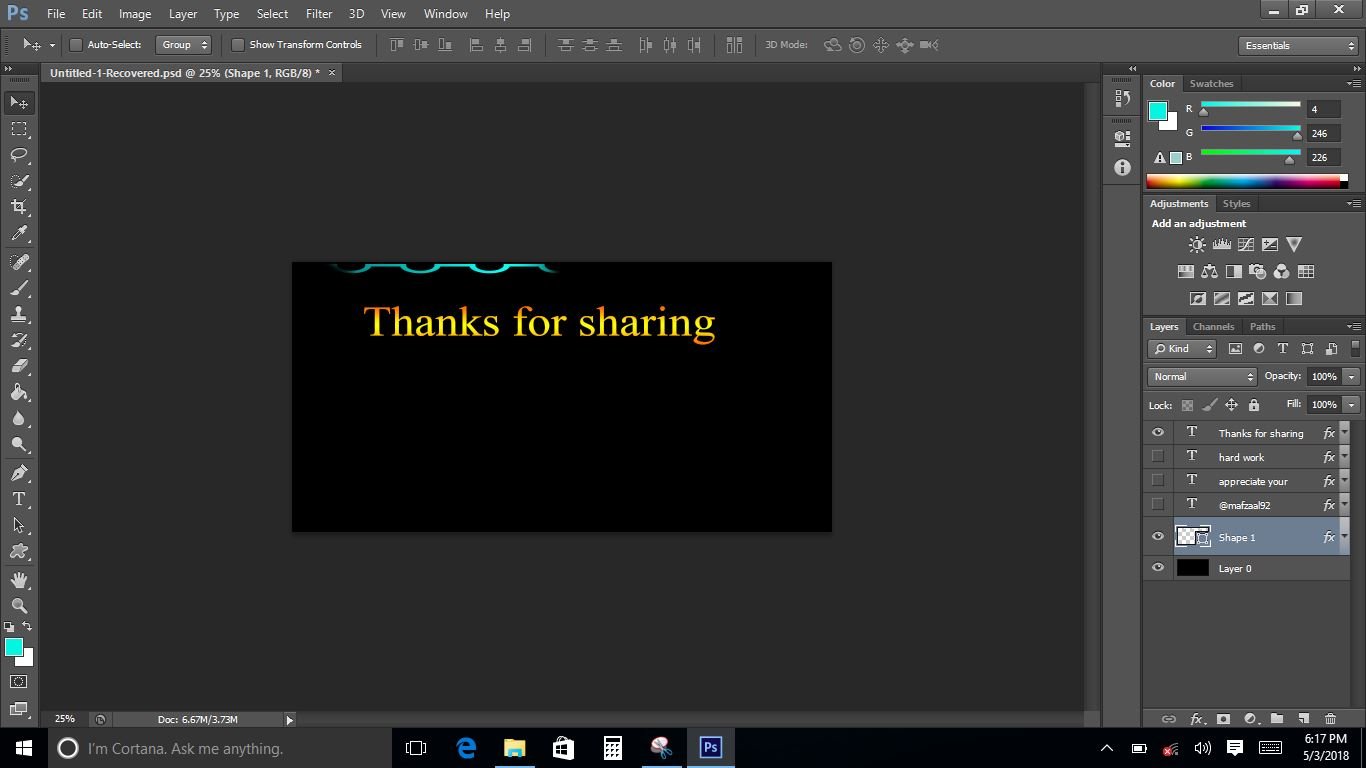Screen dimensions: 1366x768
Task: Delete layer with trash icon
Action: click(x=1330, y=719)
